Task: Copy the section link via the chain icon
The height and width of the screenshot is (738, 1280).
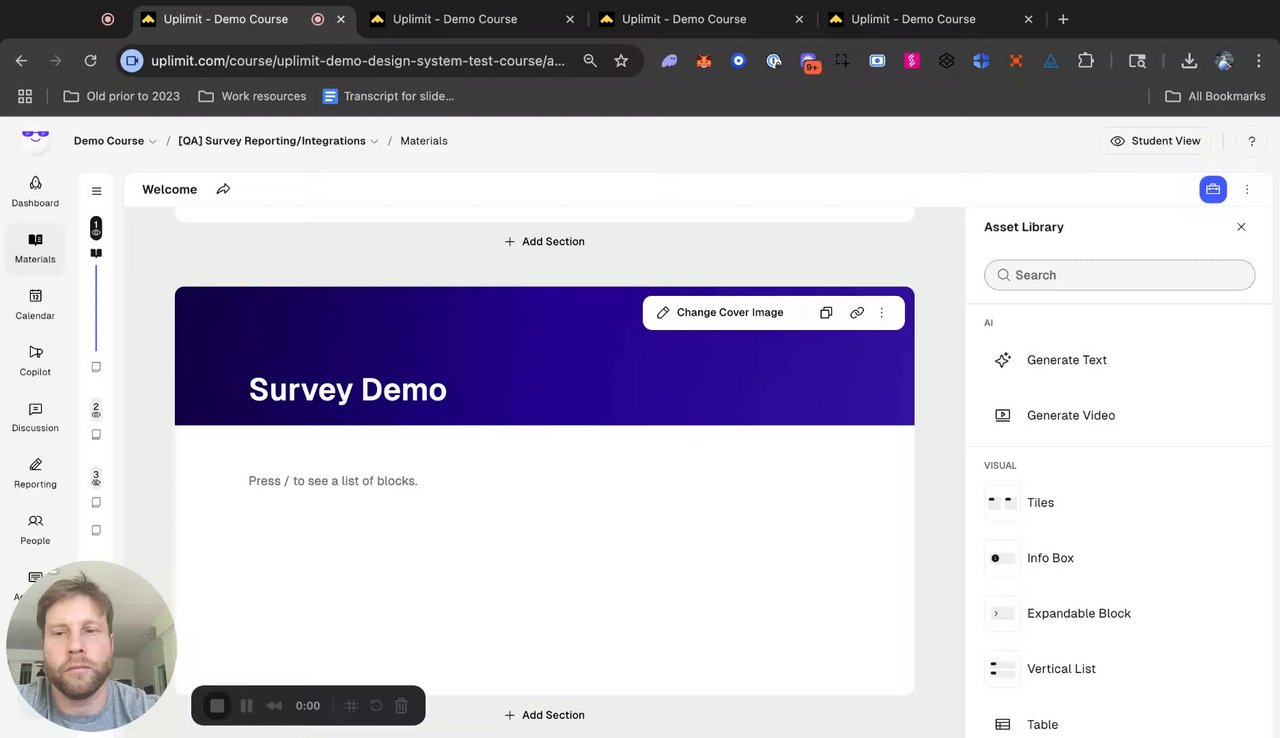Action: pos(857,312)
